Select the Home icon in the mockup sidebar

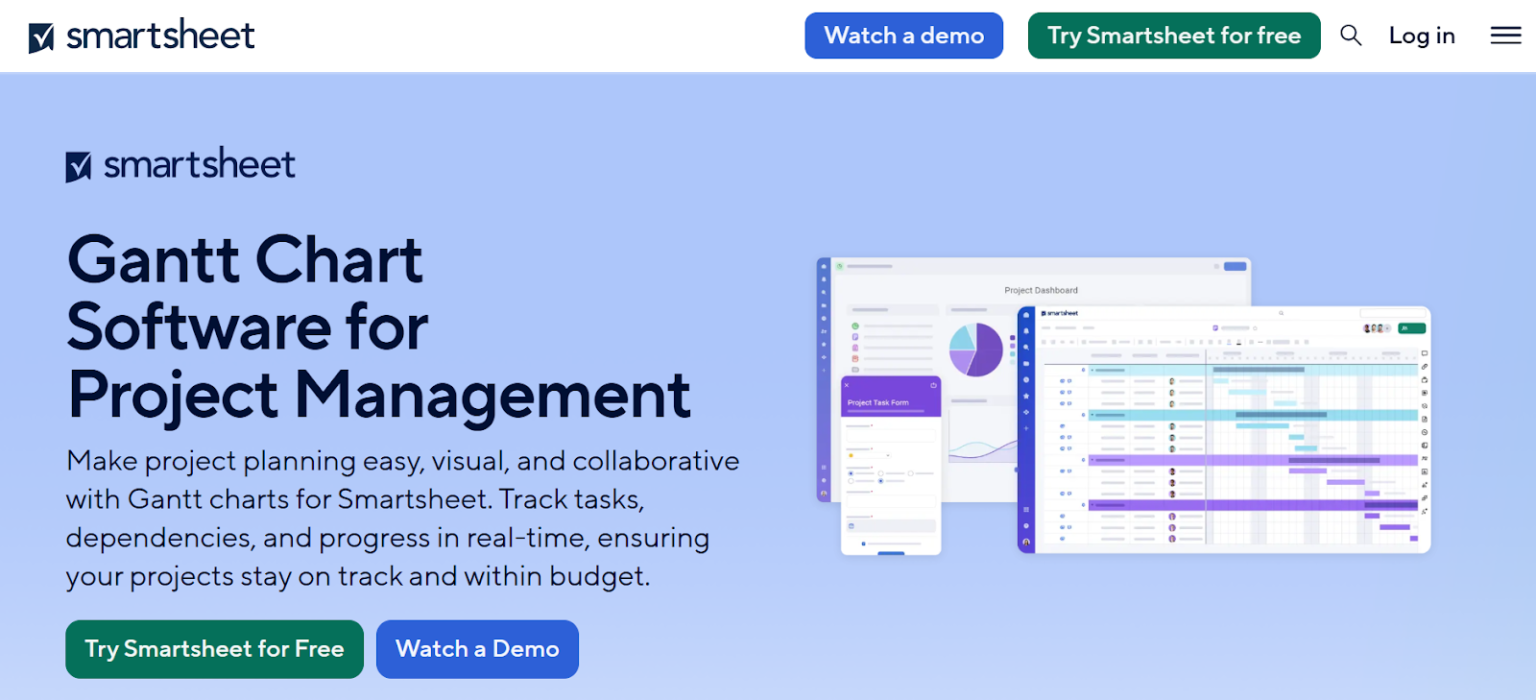coord(1026,315)
